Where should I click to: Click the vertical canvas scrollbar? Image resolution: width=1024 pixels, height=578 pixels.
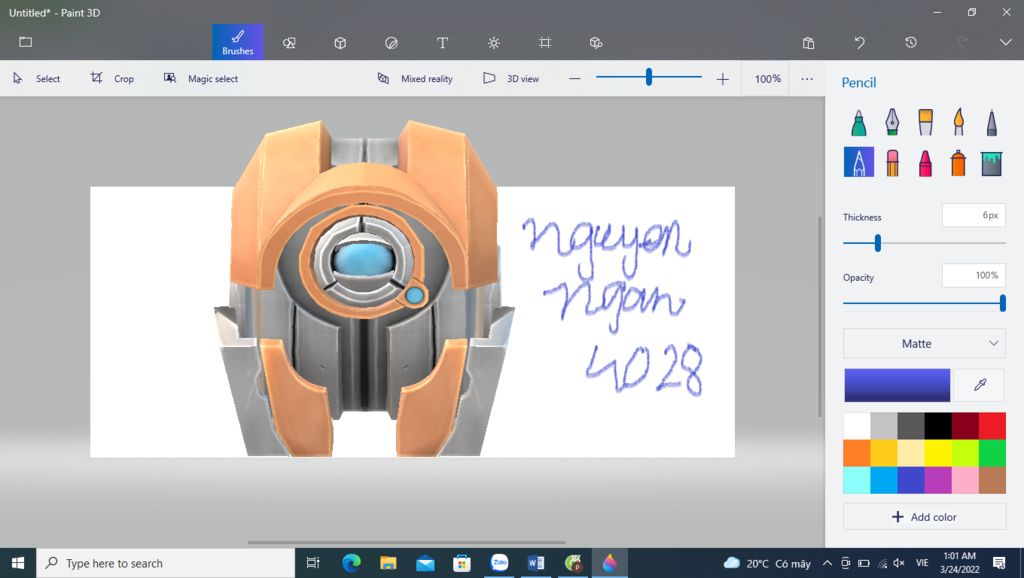coord(820,317)
